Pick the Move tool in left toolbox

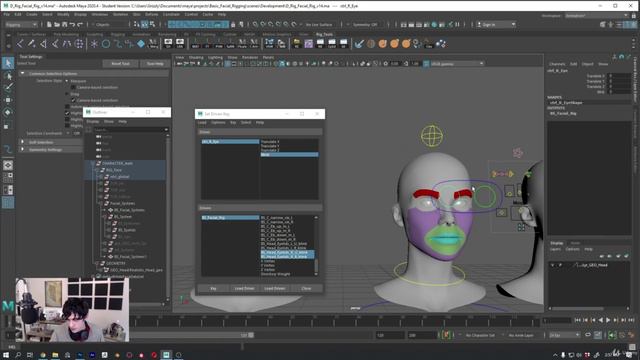point(8,100)
